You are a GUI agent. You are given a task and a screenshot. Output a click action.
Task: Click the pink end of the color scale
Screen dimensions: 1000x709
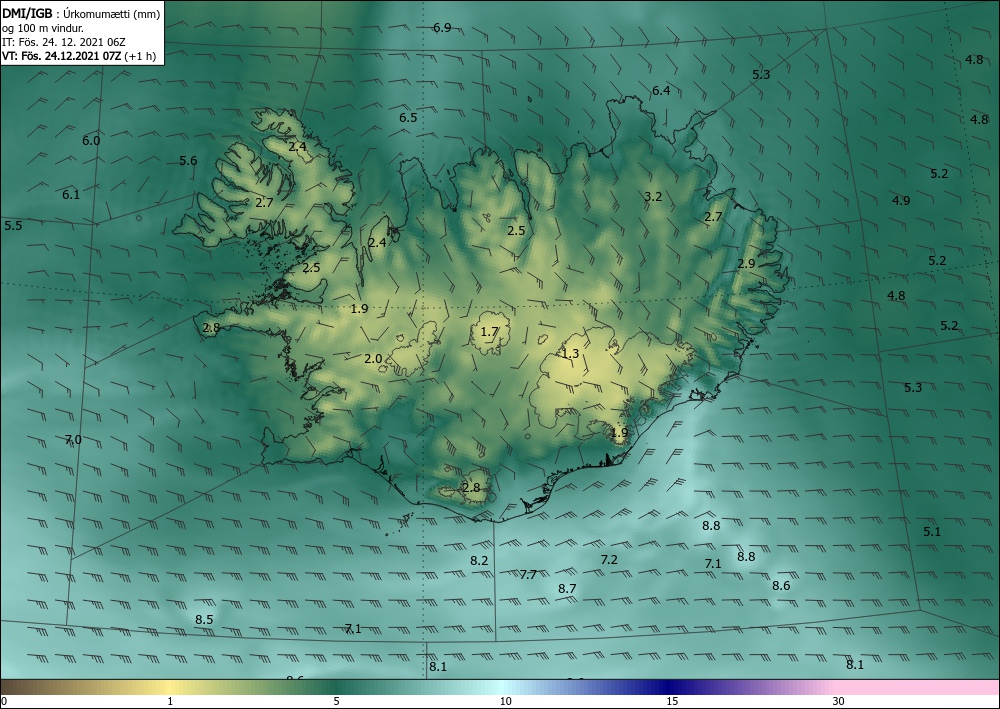[x=918, y=687]
